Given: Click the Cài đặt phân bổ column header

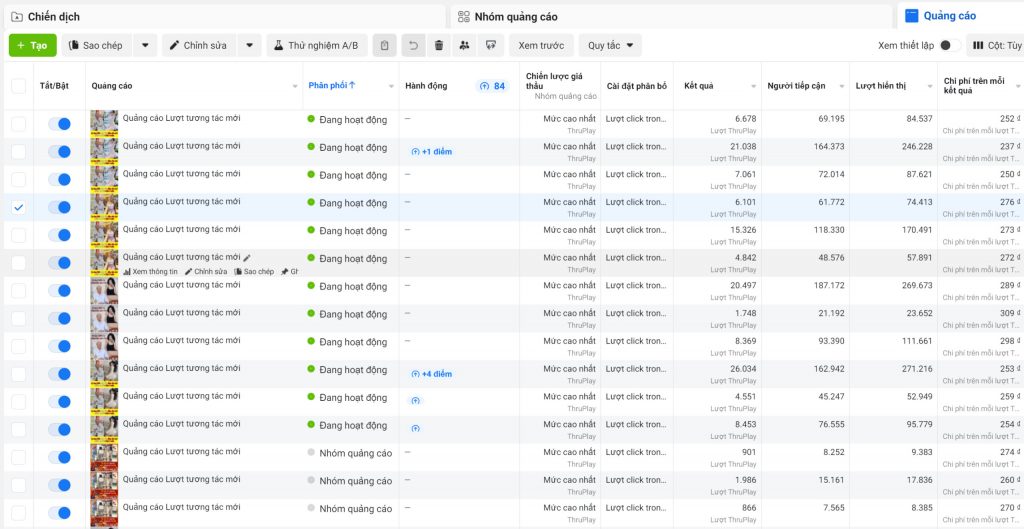Looking at the screenshot, I should (637, 86).
